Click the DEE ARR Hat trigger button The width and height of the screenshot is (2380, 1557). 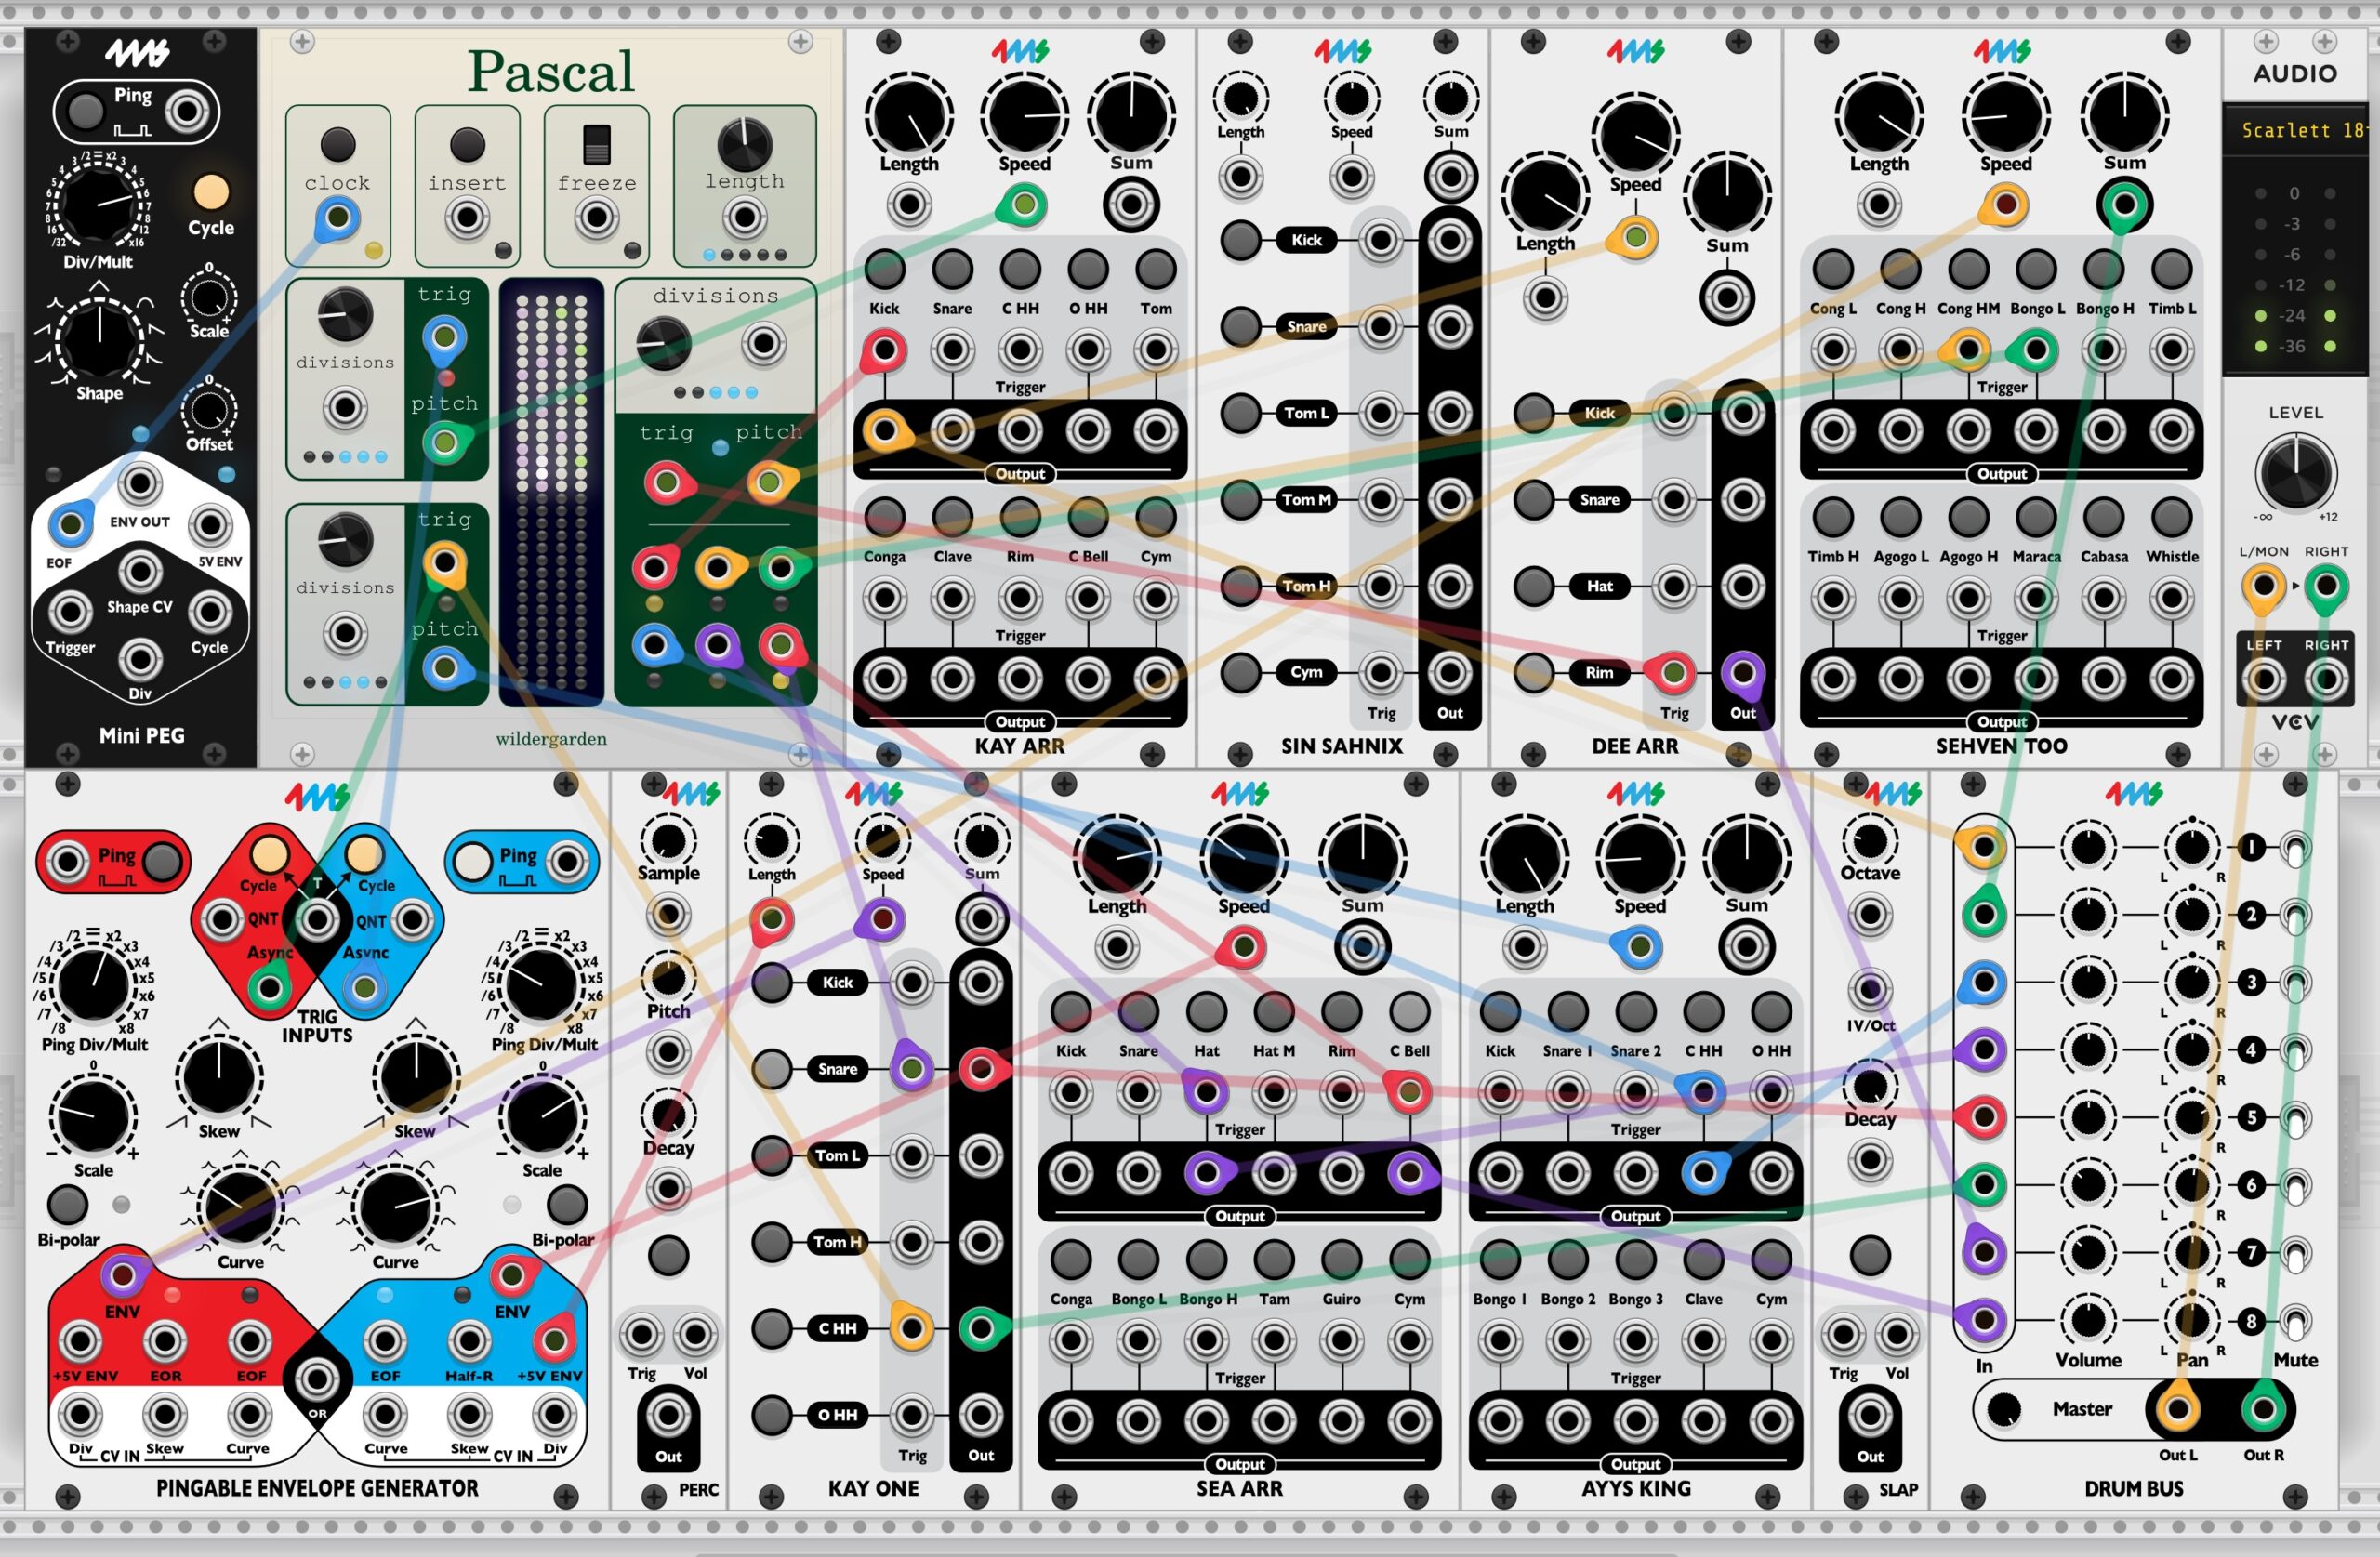[x=1534, y=586]
